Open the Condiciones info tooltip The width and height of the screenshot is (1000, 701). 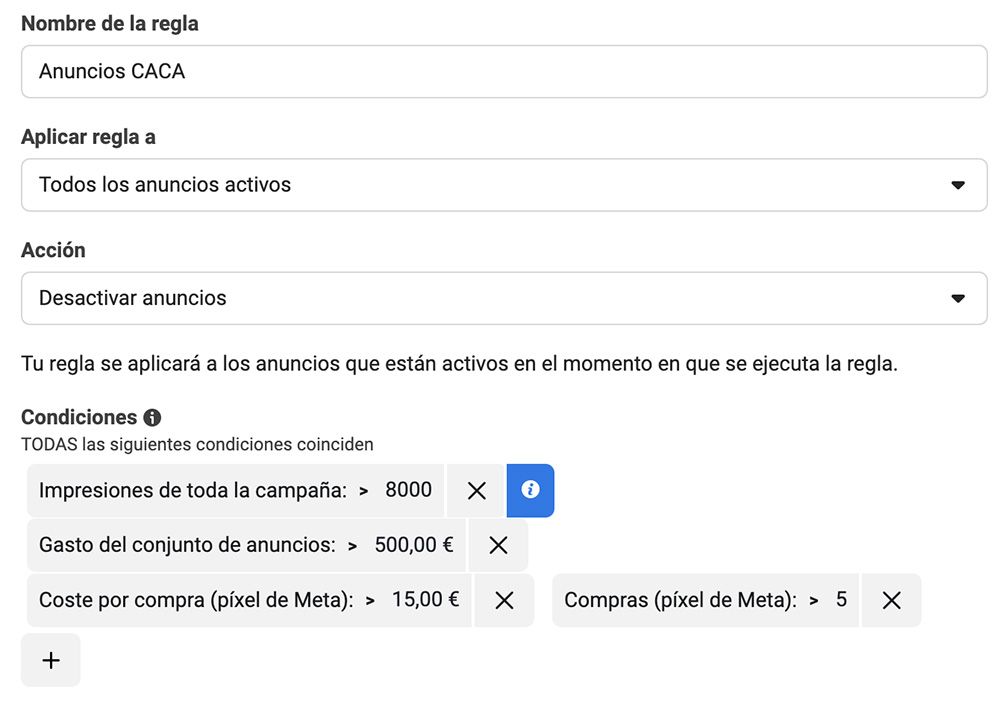coord(150,417)
